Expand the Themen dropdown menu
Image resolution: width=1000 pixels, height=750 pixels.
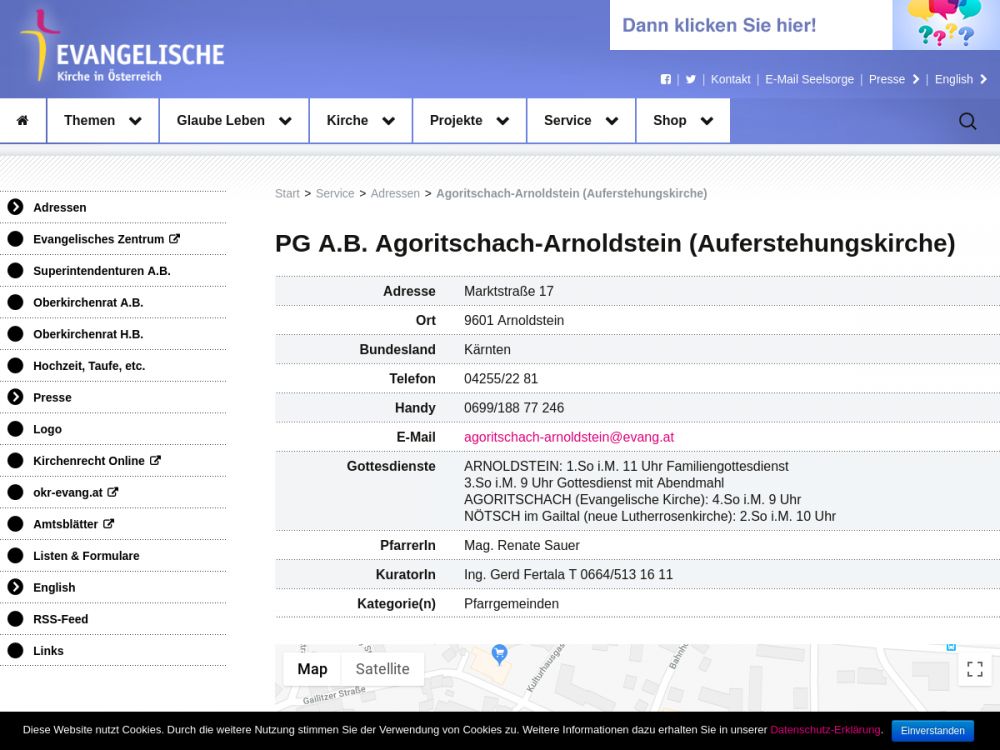tap(102, 121)
